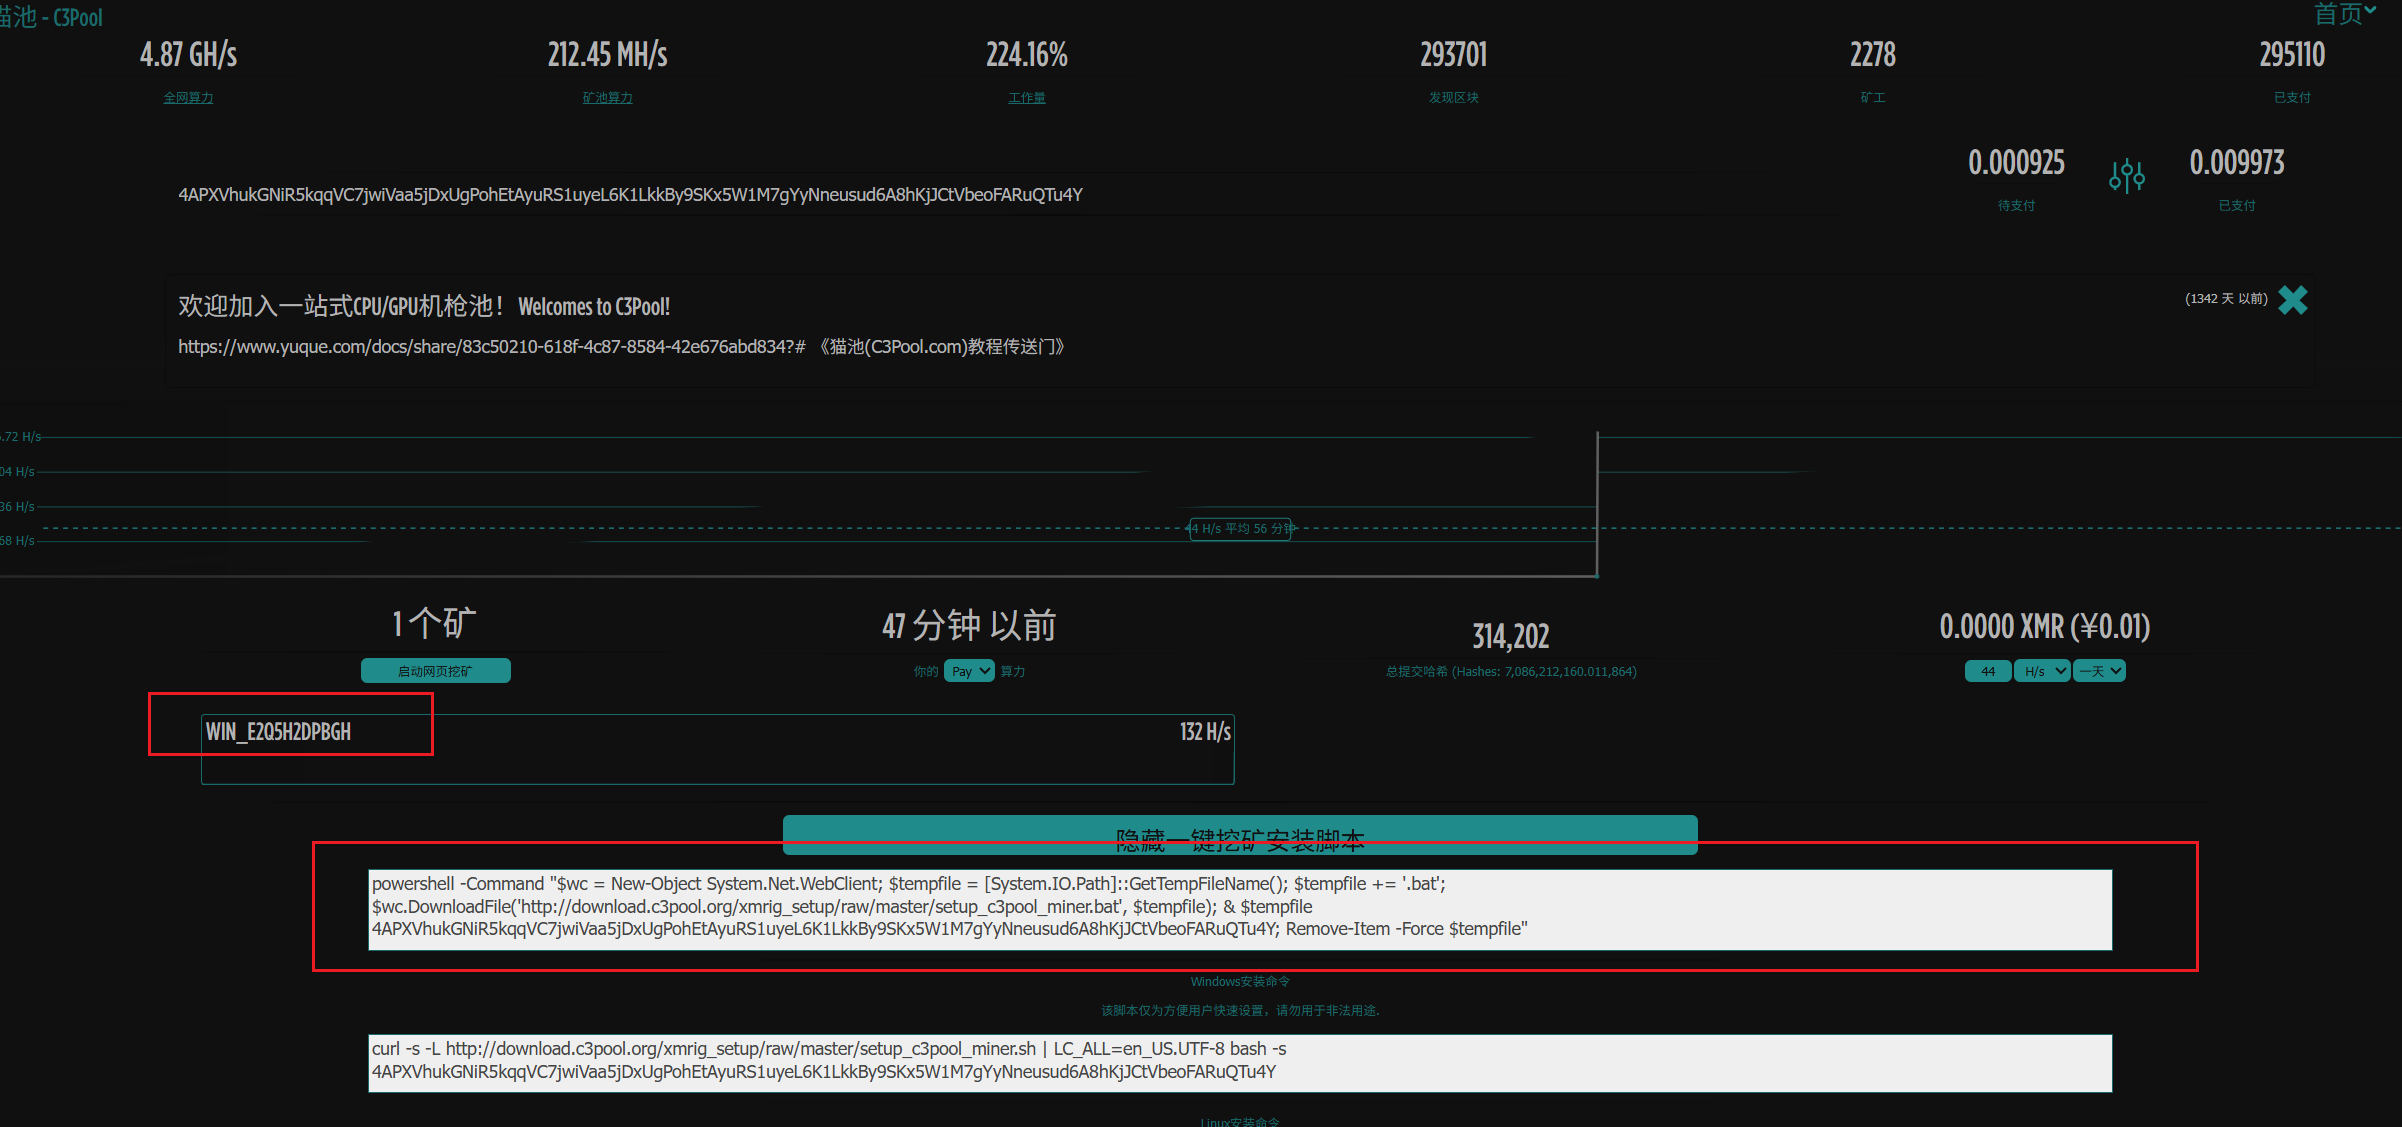Click the 212.45 MH/s pool hashrate value

607,55
